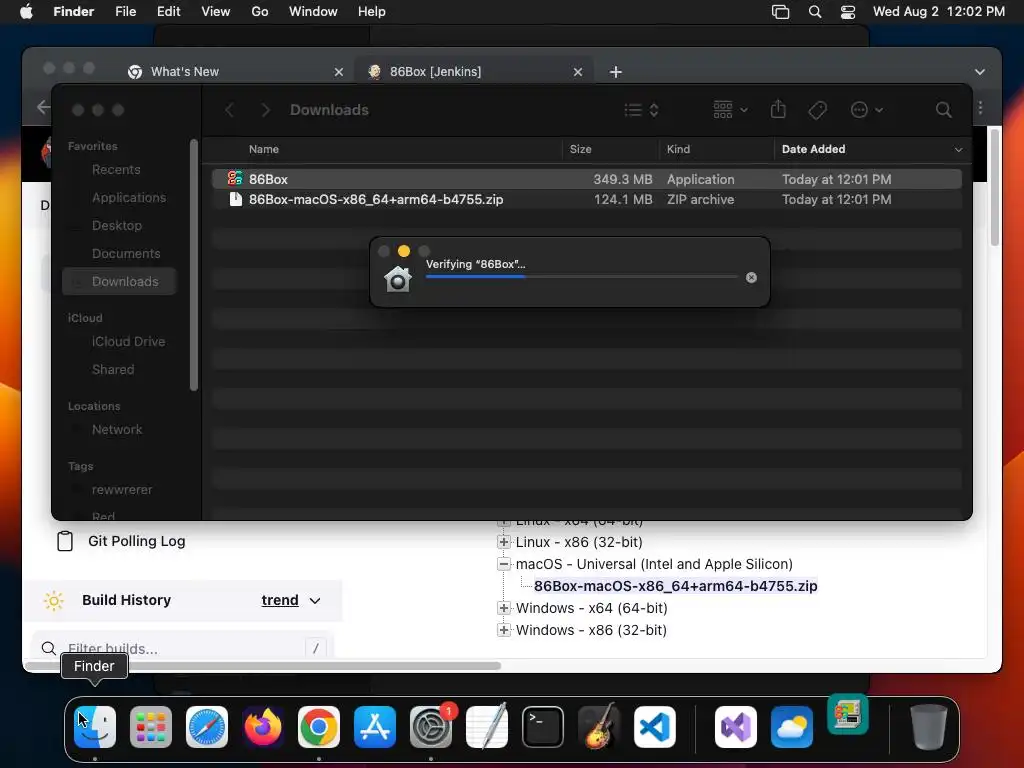Select the 86Box application row
1024x768 pixels.
[586, 179]
